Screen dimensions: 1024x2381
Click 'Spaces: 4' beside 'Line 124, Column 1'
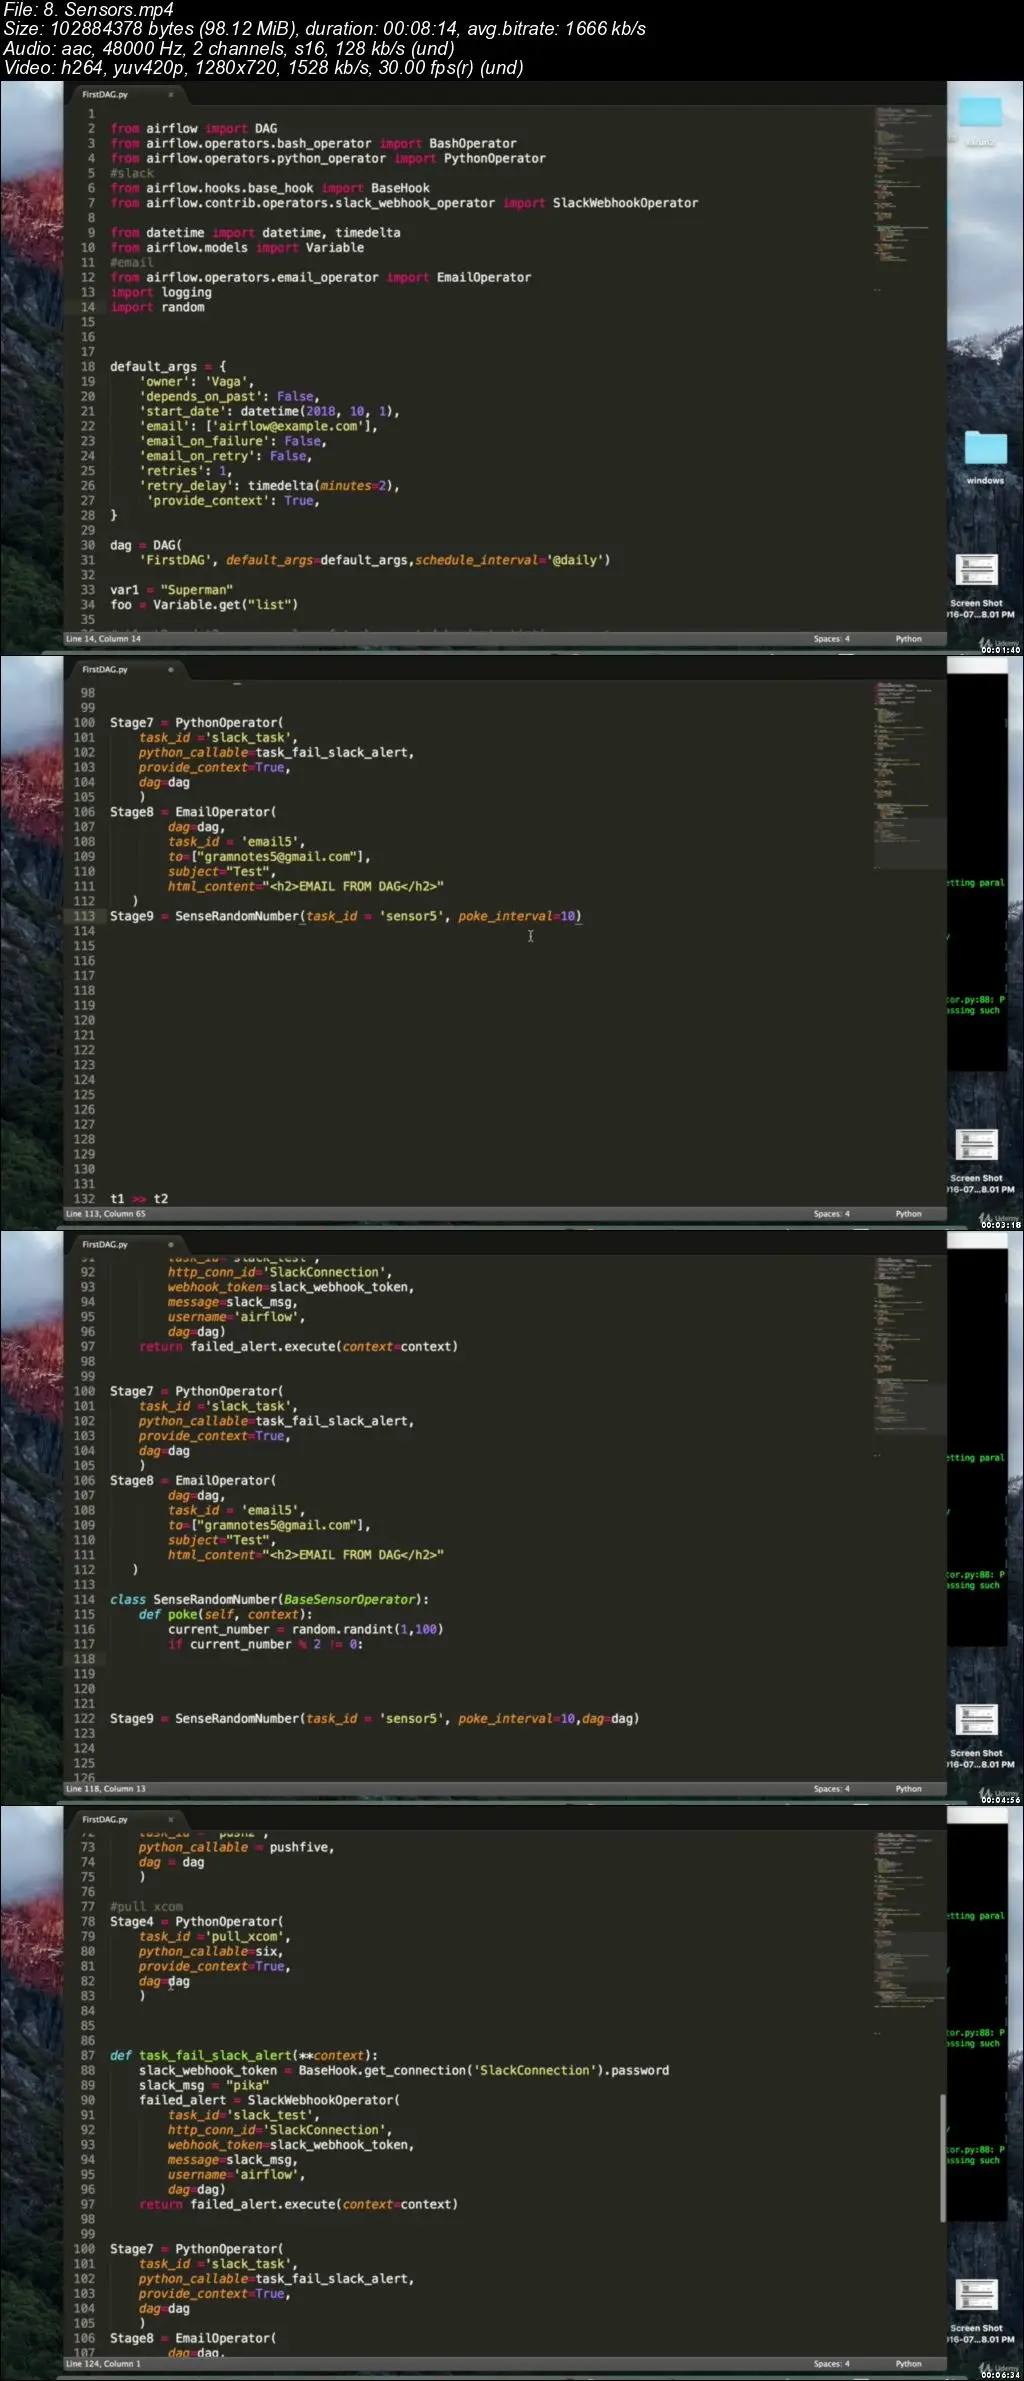831,2364
